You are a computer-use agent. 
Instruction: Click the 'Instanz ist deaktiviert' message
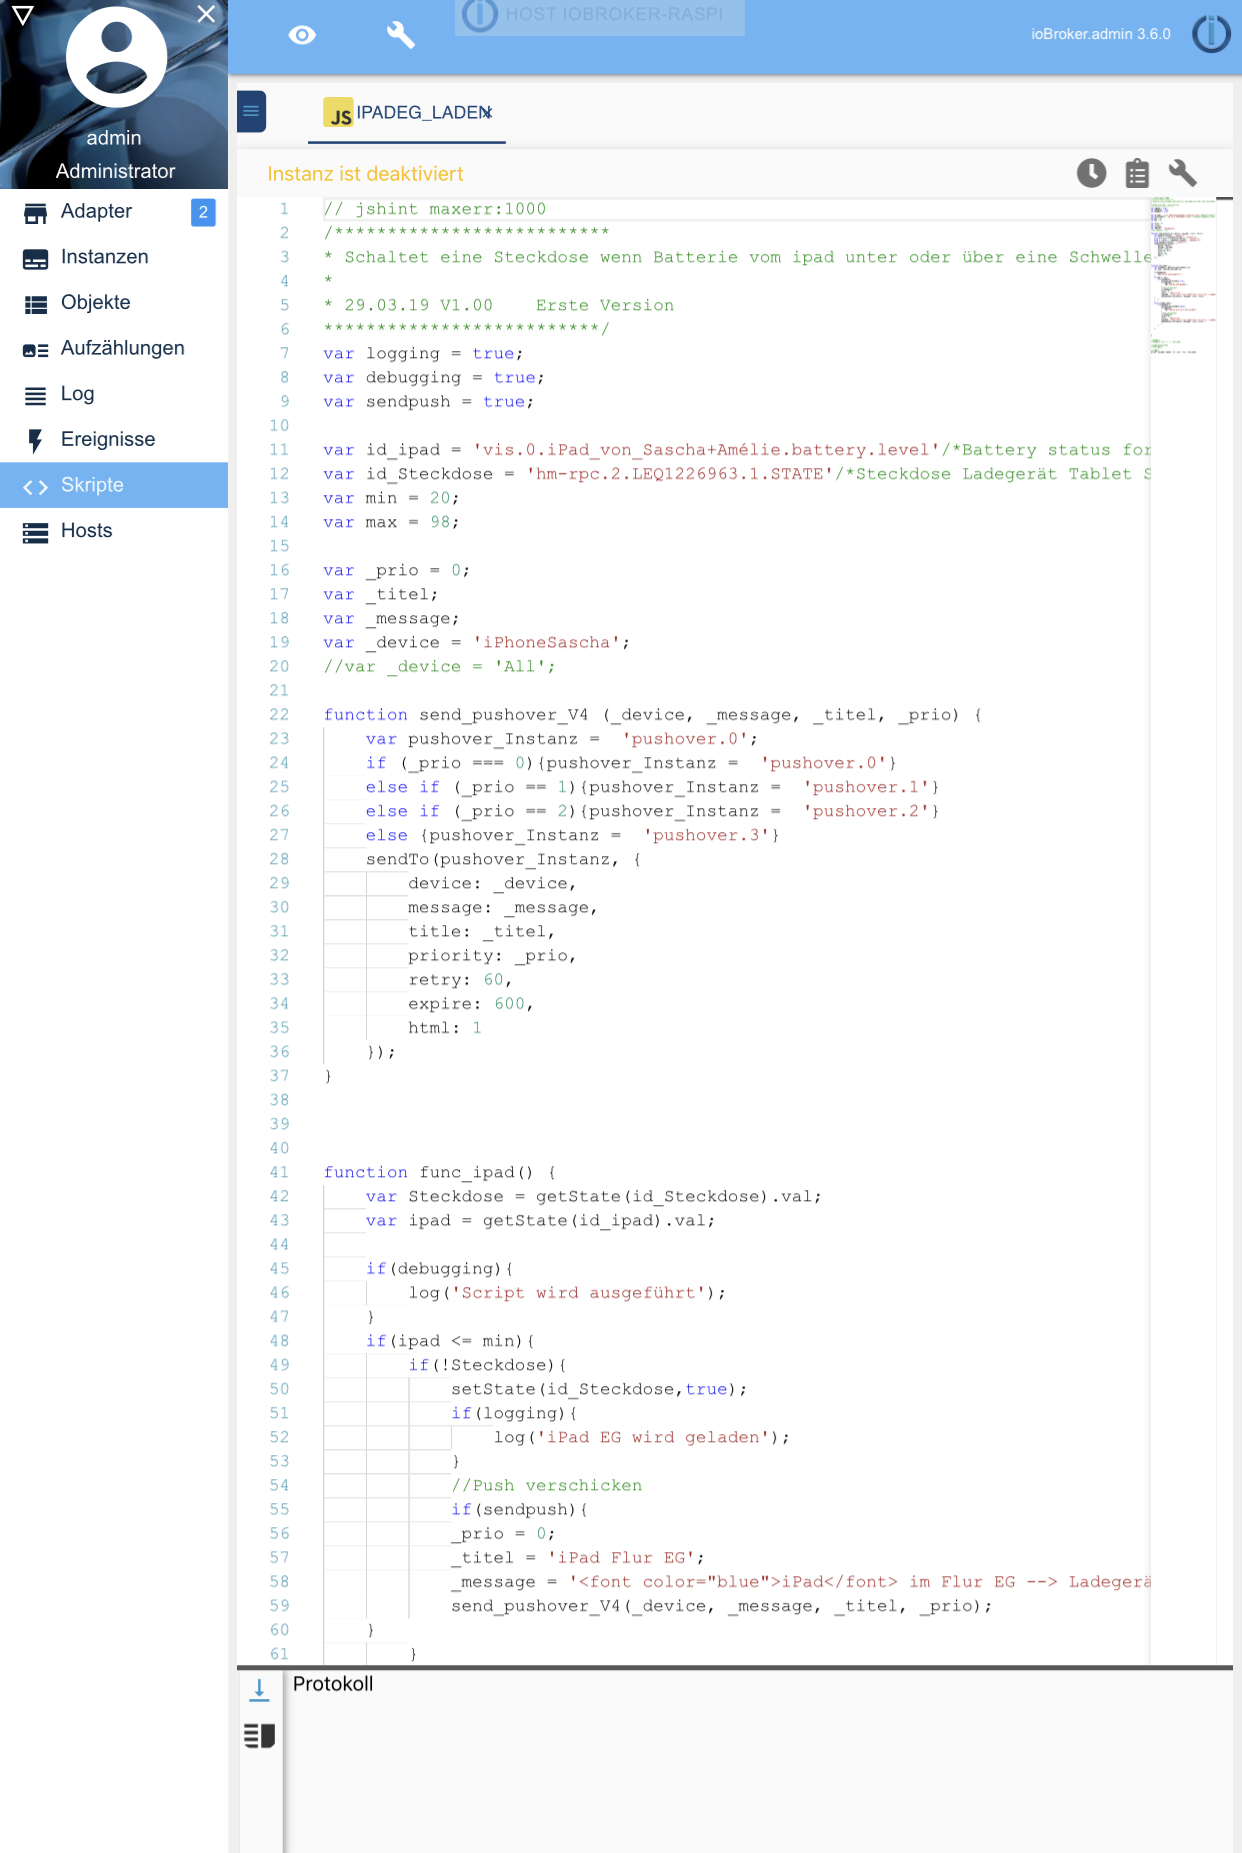pos(365,174)
